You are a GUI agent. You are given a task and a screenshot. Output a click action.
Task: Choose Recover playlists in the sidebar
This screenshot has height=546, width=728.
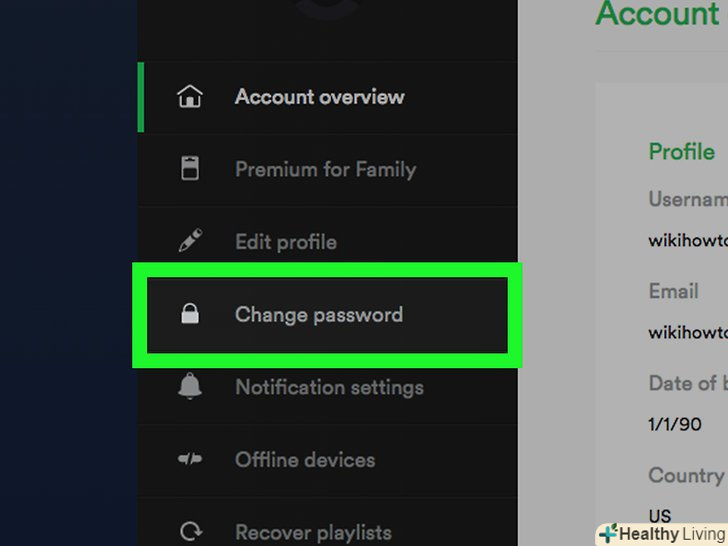tap(313, 532)
